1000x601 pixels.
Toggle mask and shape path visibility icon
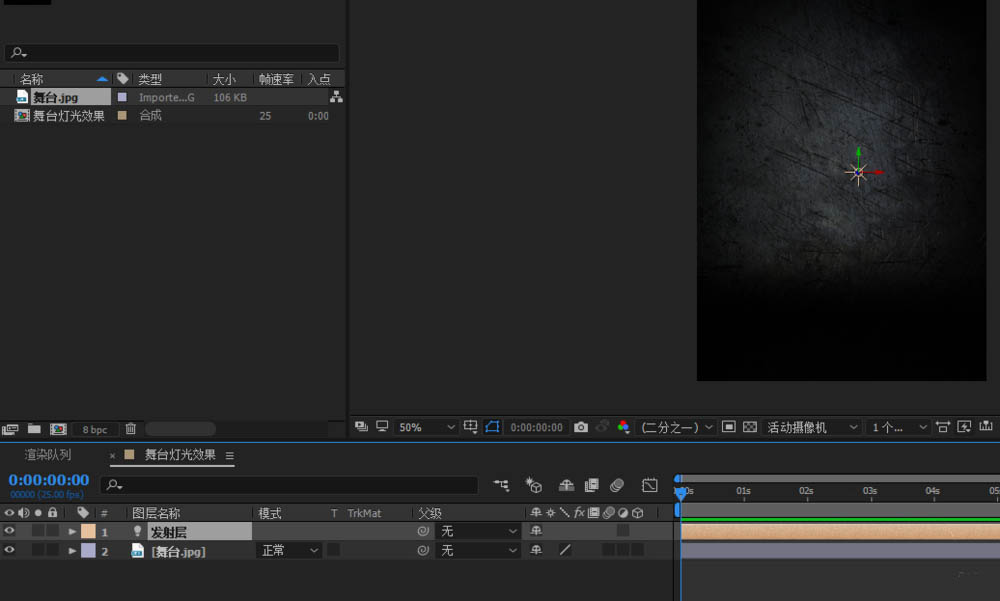tap(492, 427)
